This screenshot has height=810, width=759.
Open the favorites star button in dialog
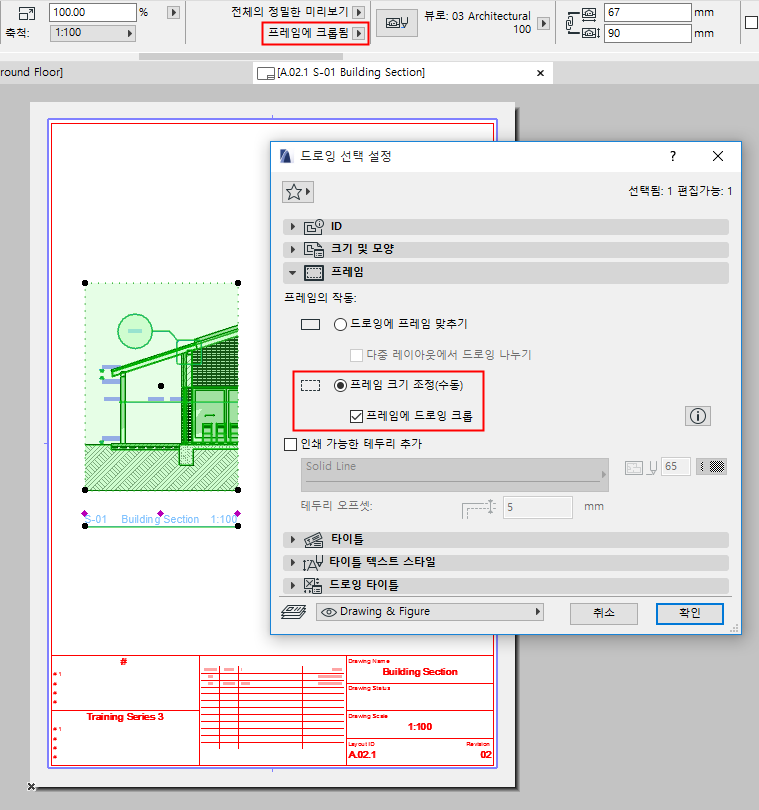(x=298, y=192)
